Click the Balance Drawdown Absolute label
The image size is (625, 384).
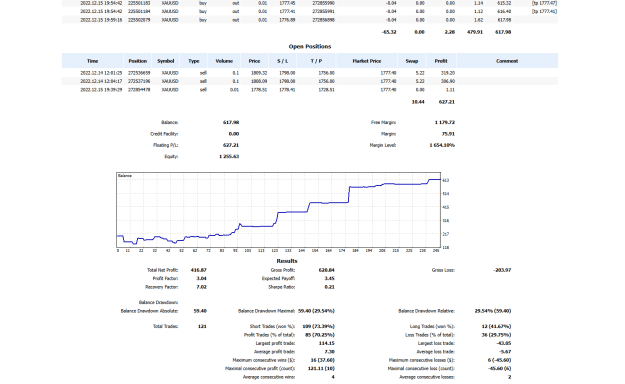point(149,311)
